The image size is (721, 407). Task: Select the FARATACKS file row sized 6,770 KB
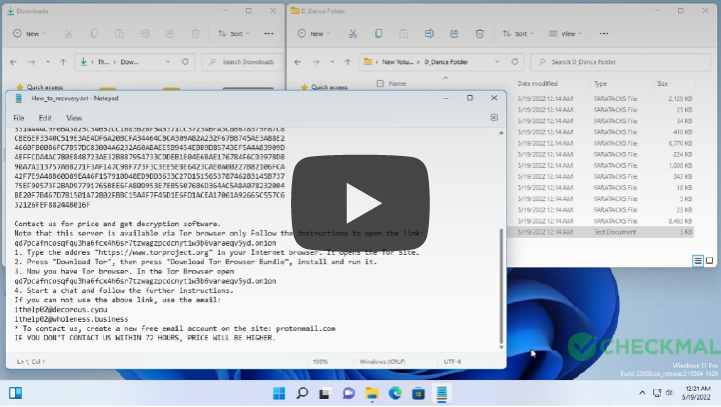pos(601,143)
